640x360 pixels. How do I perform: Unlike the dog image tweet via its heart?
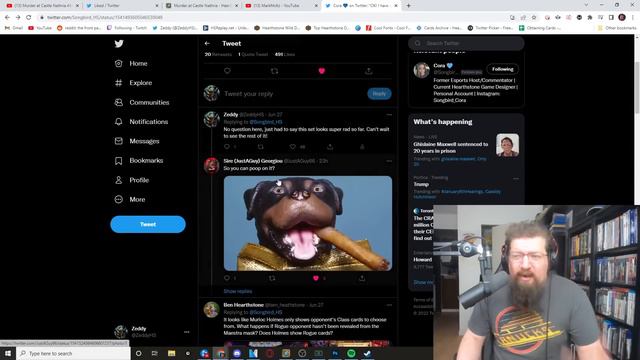pos(316,278)
